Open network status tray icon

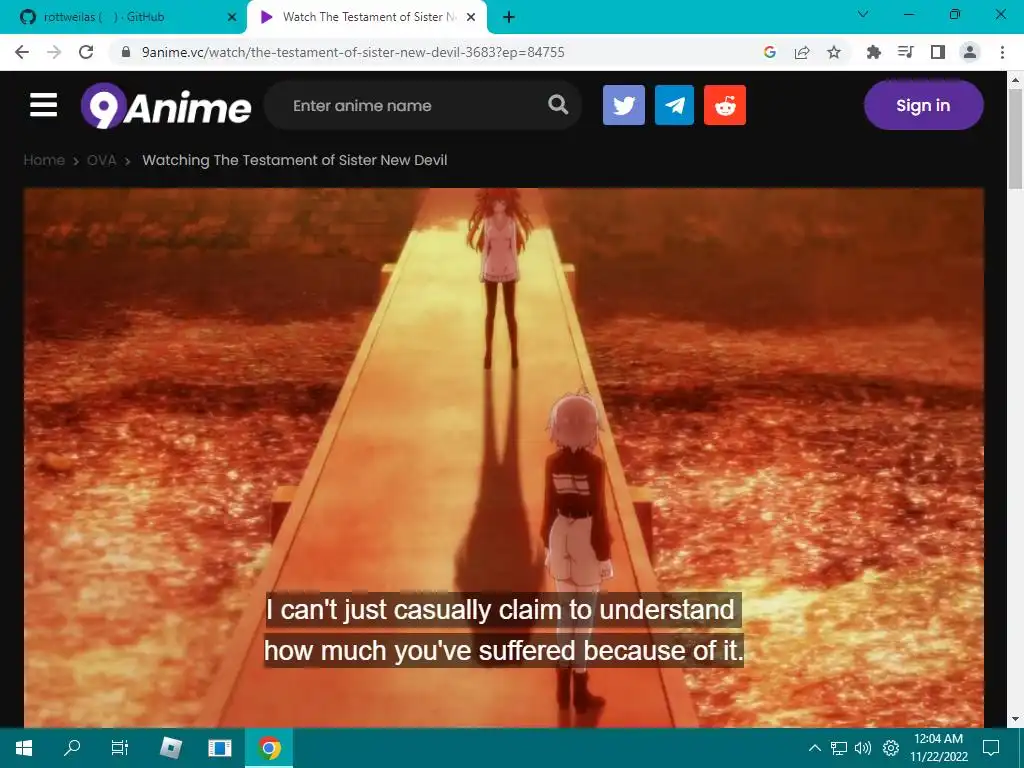[839, 748]
